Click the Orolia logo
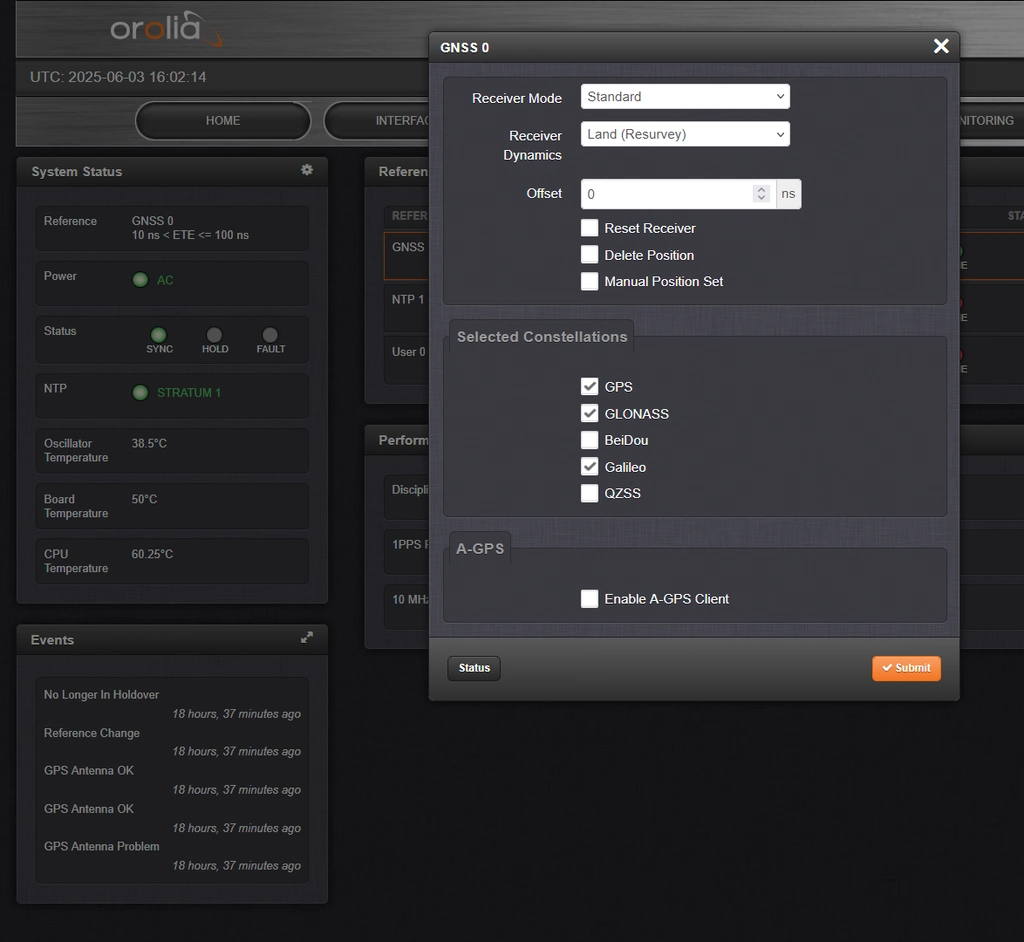 (x=166, y=28)
